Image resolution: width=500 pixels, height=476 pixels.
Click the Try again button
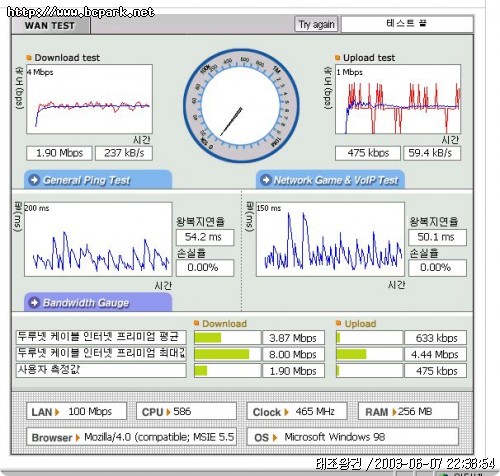pos(316,24)
